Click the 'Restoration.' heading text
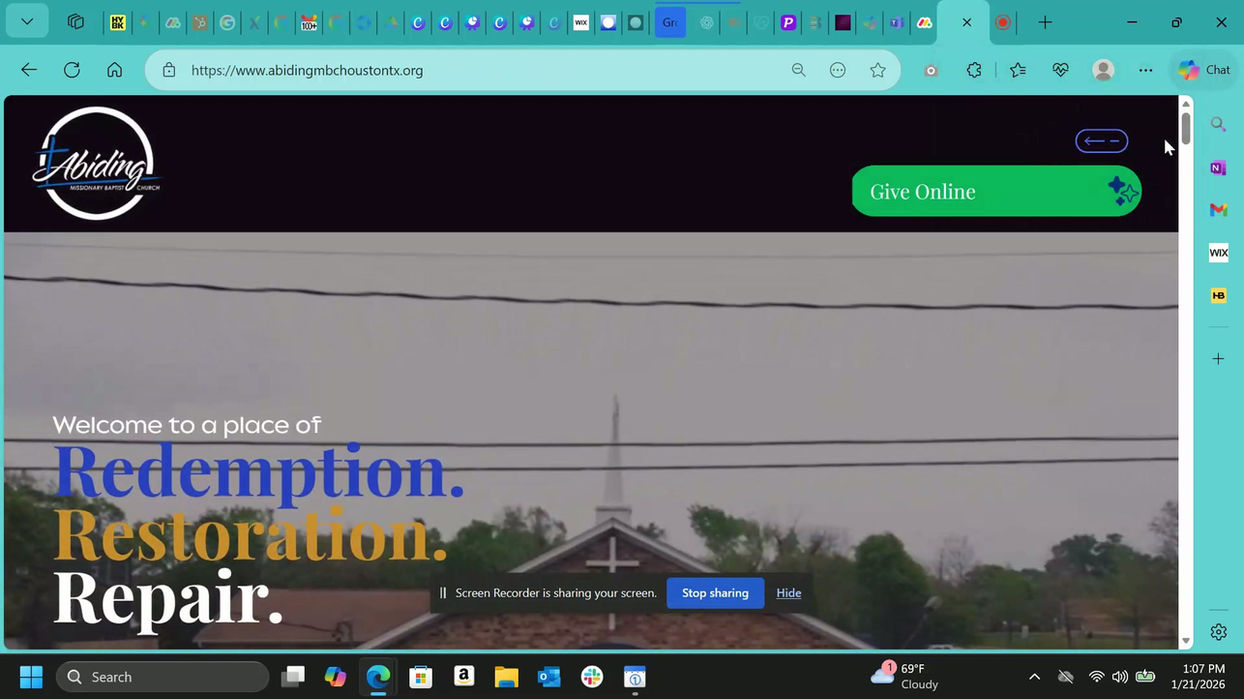 pos(250,534)
